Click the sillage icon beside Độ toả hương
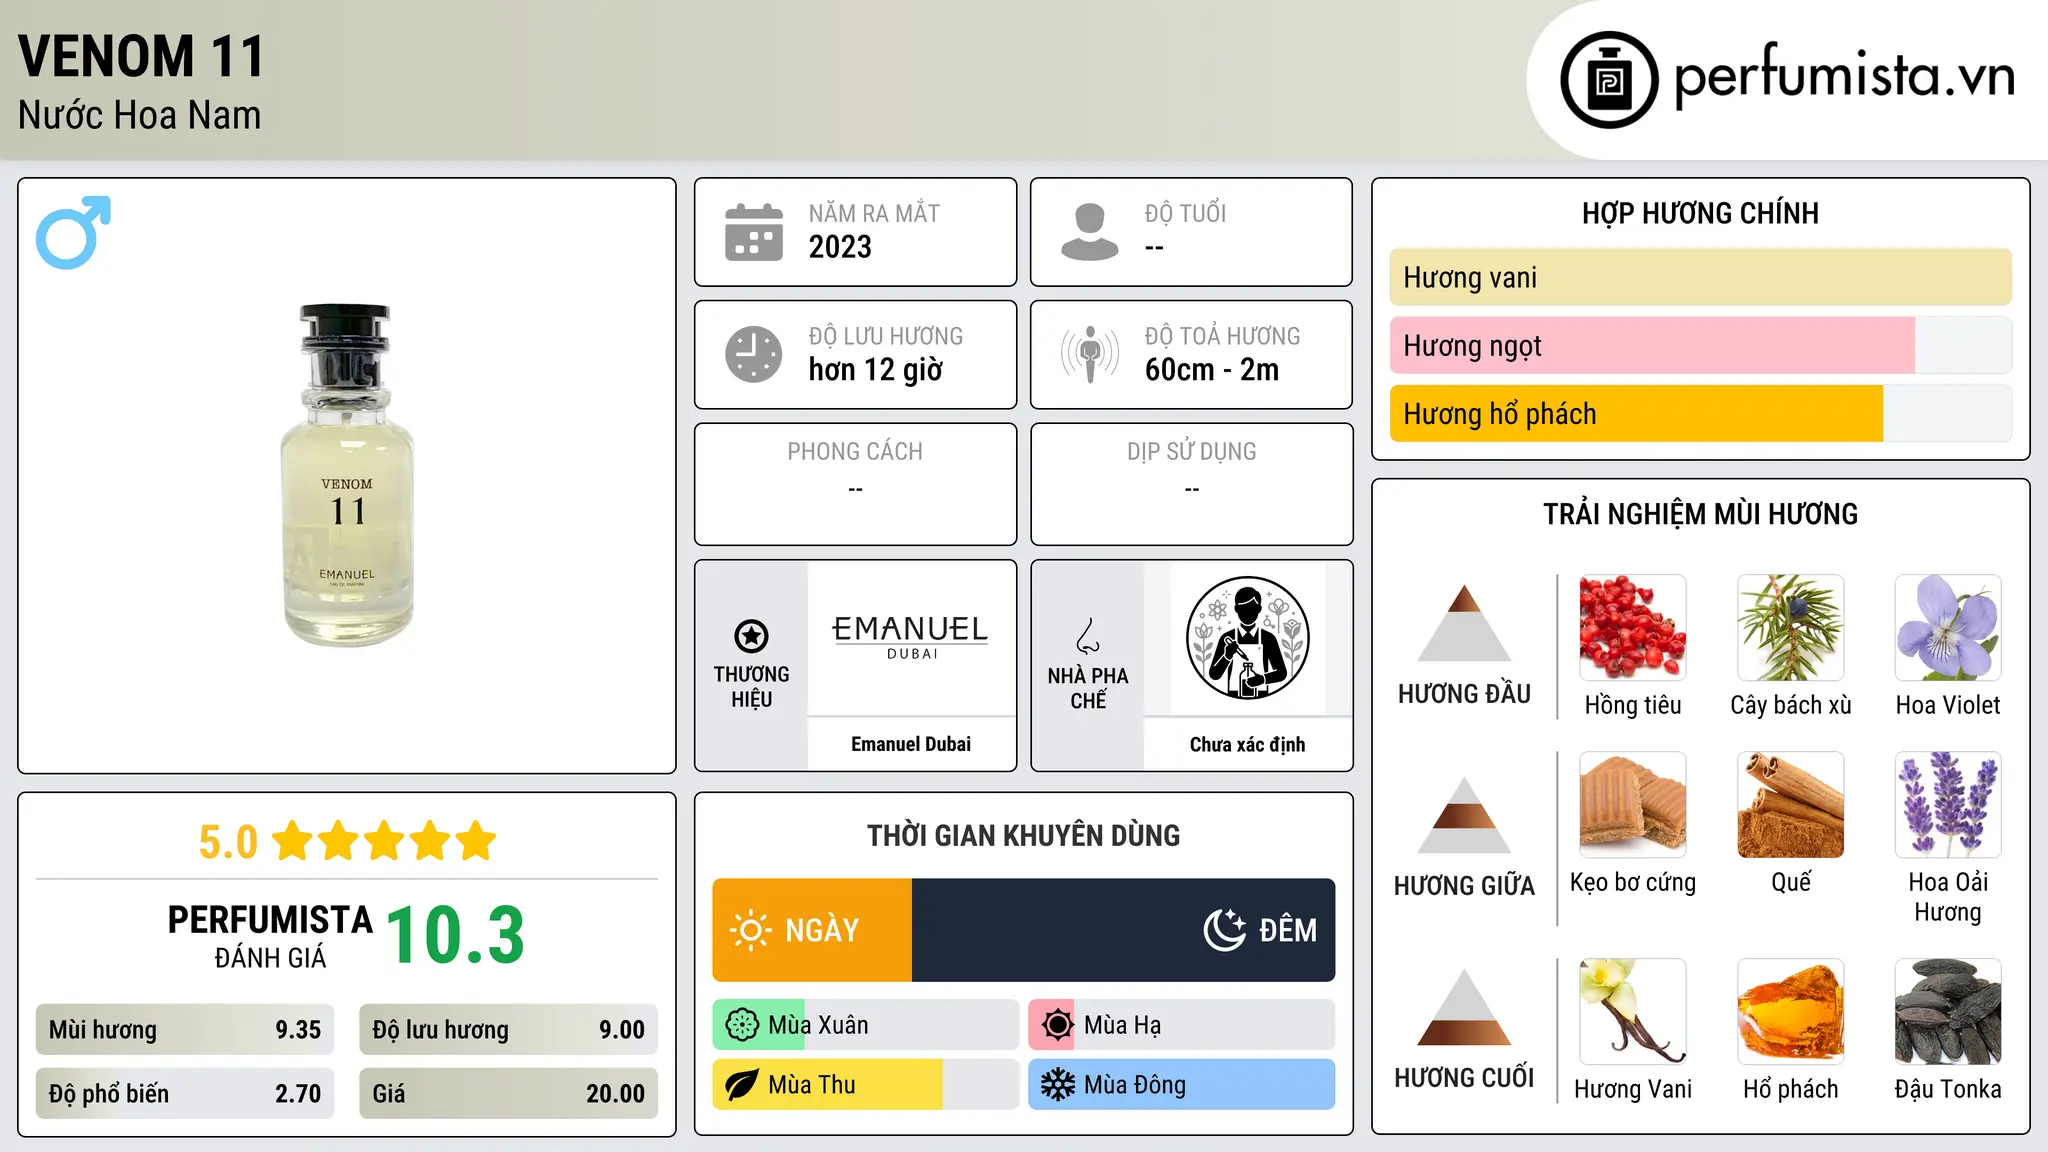 point(1090,354)
